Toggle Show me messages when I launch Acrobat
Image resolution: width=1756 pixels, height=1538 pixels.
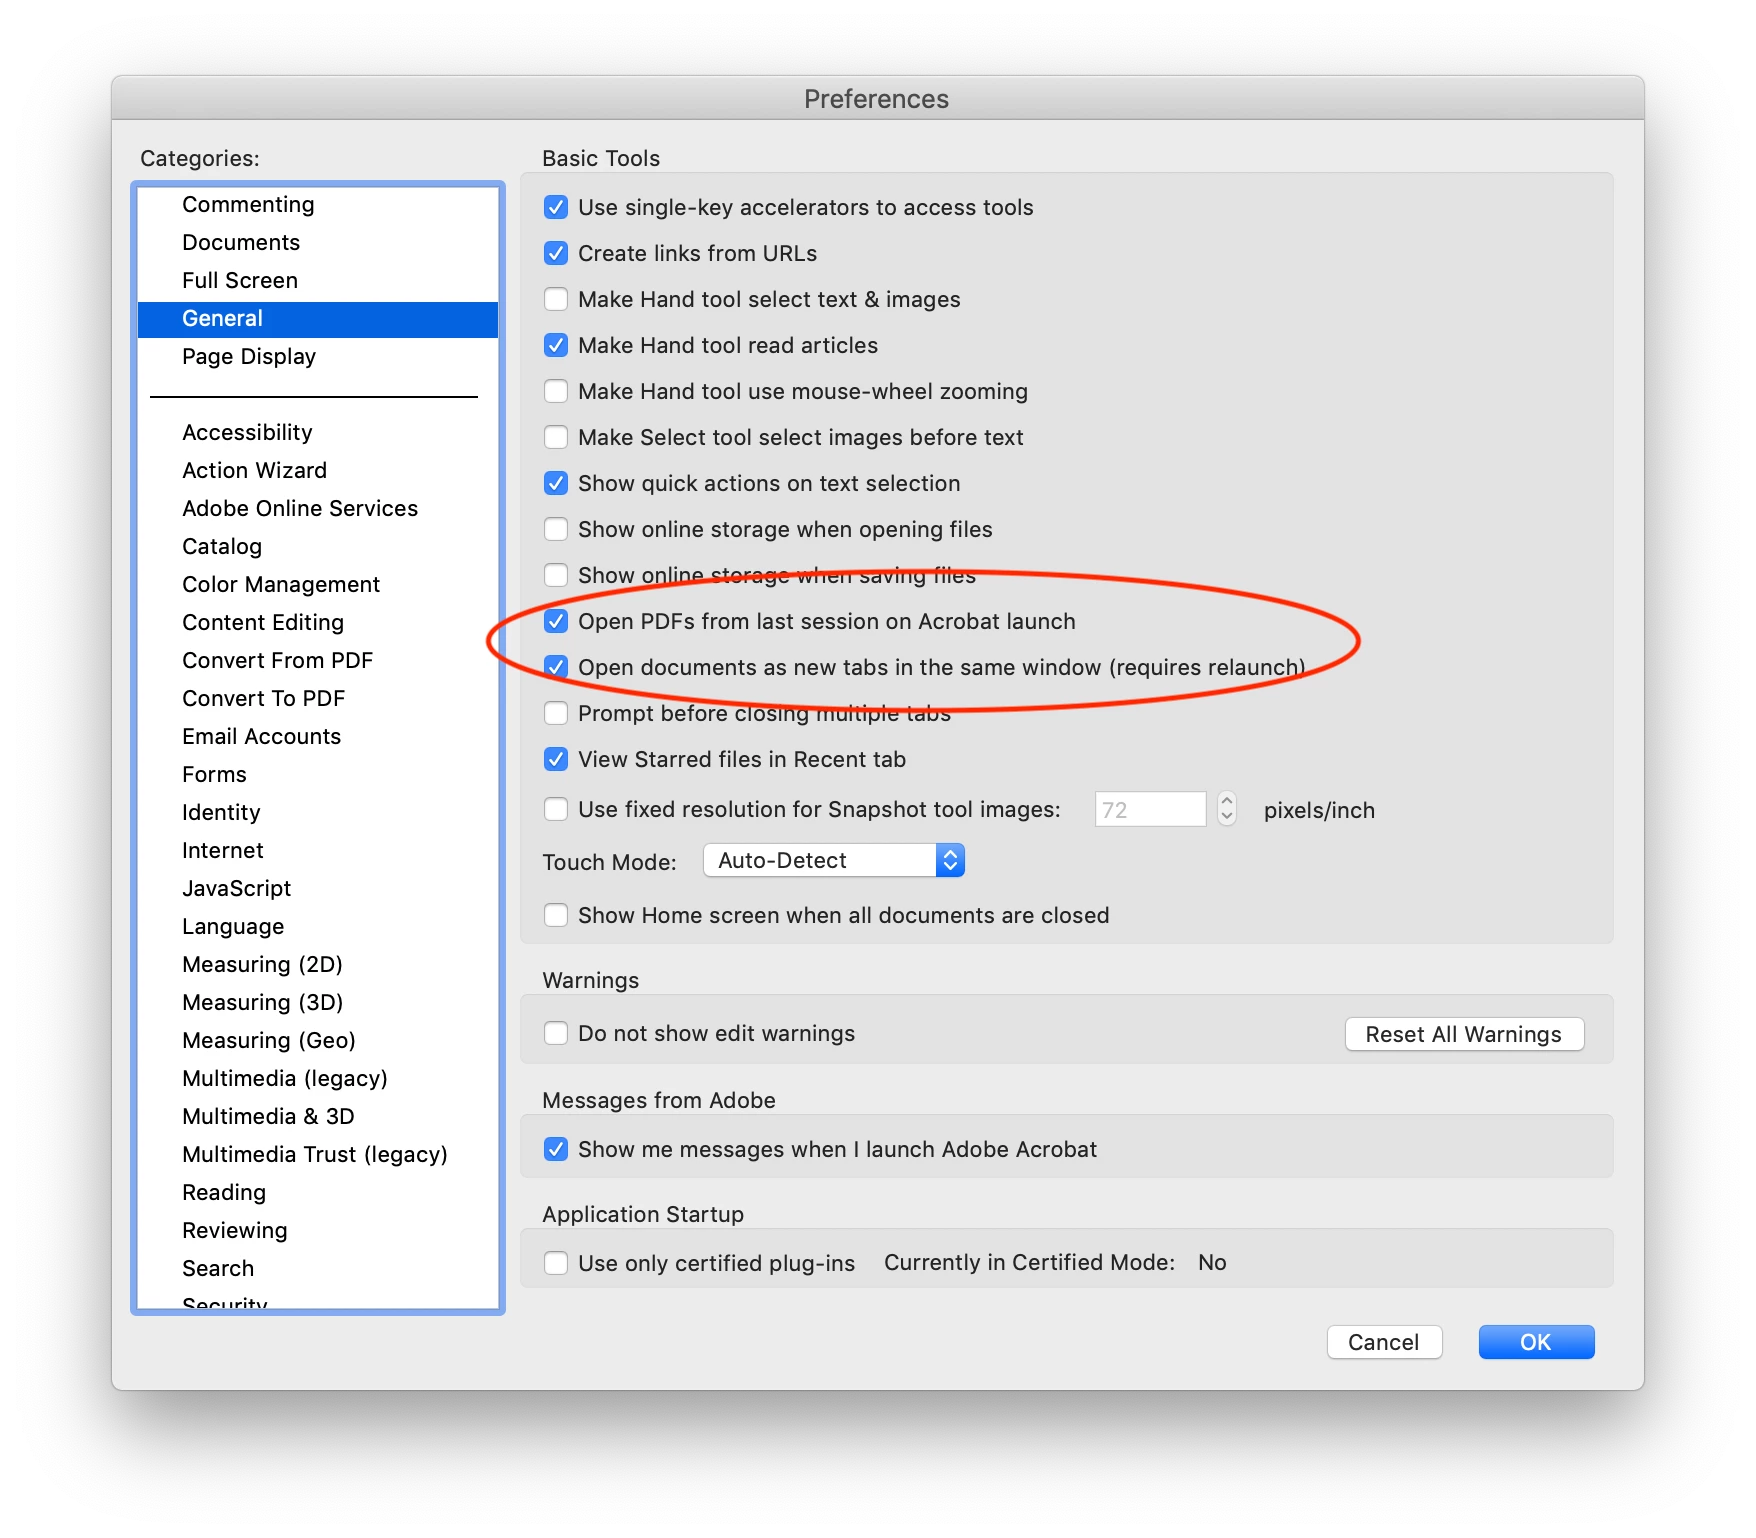(x=556, y=1149)
